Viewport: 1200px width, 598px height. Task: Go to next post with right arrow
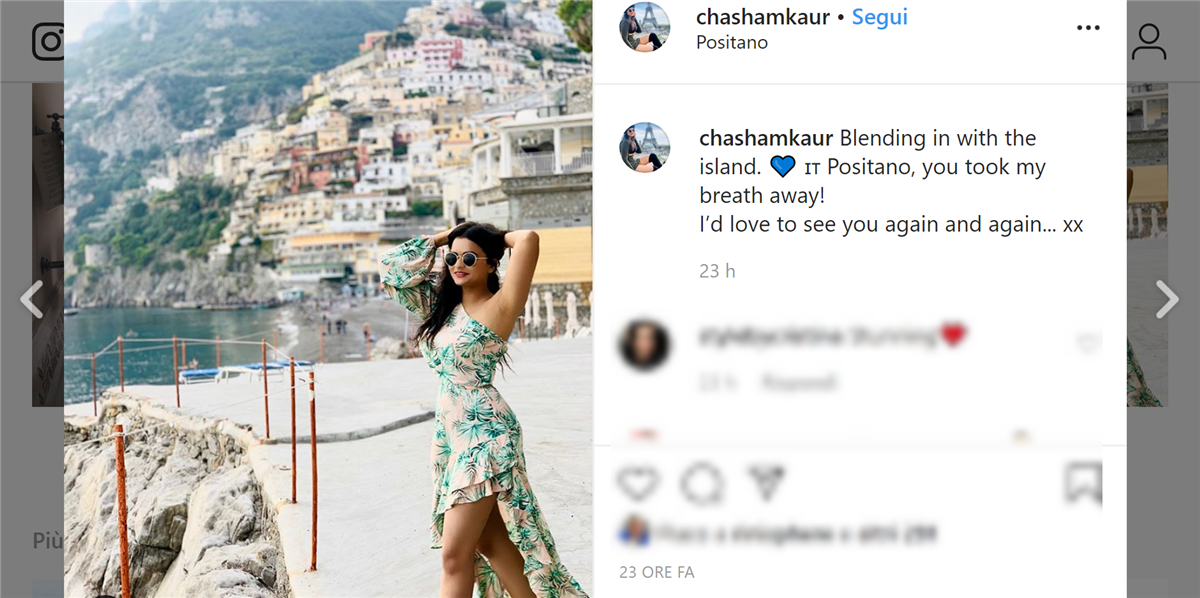coord(1167,299)
